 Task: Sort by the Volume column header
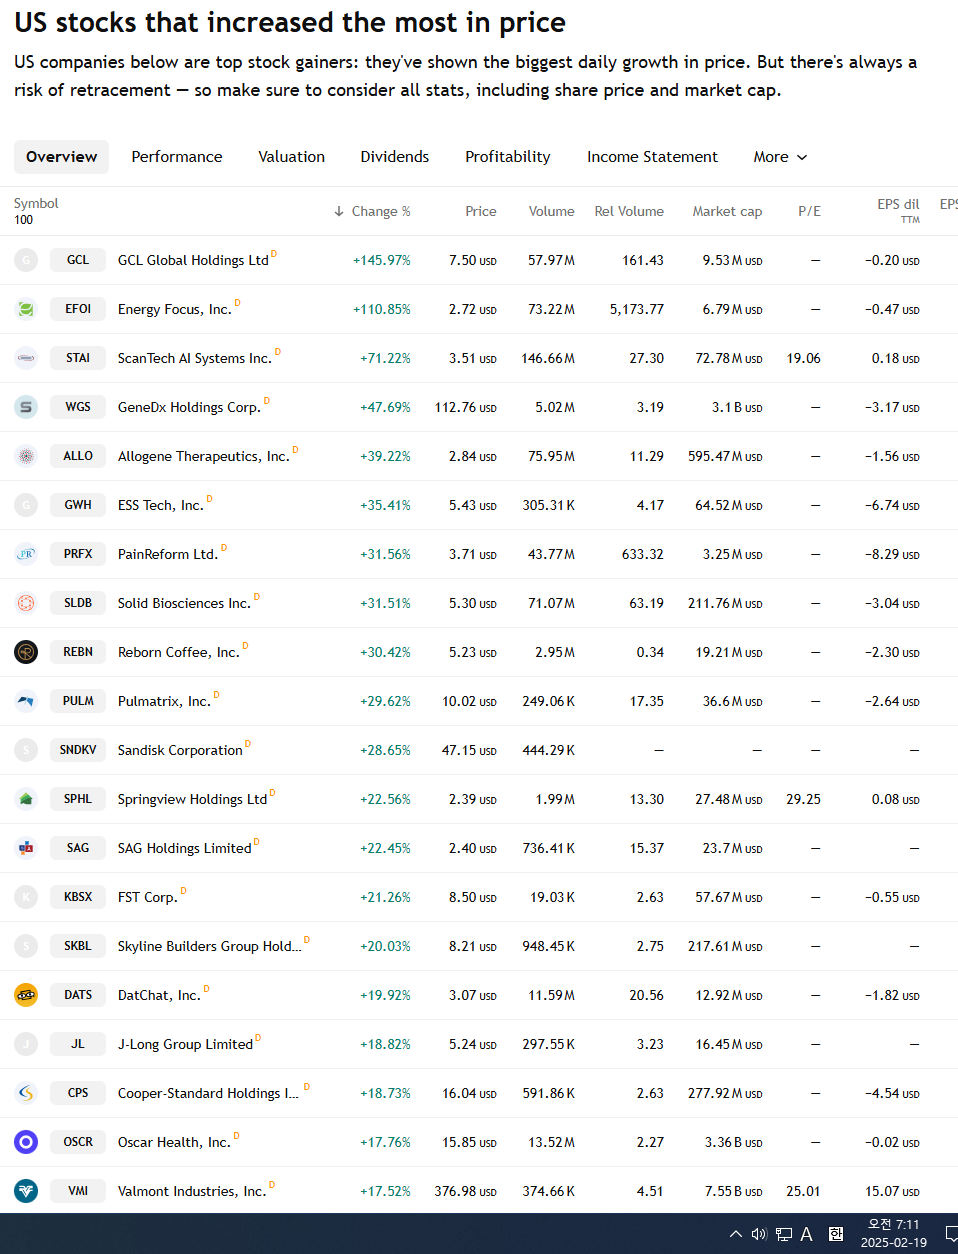click(x=552, y=211)
